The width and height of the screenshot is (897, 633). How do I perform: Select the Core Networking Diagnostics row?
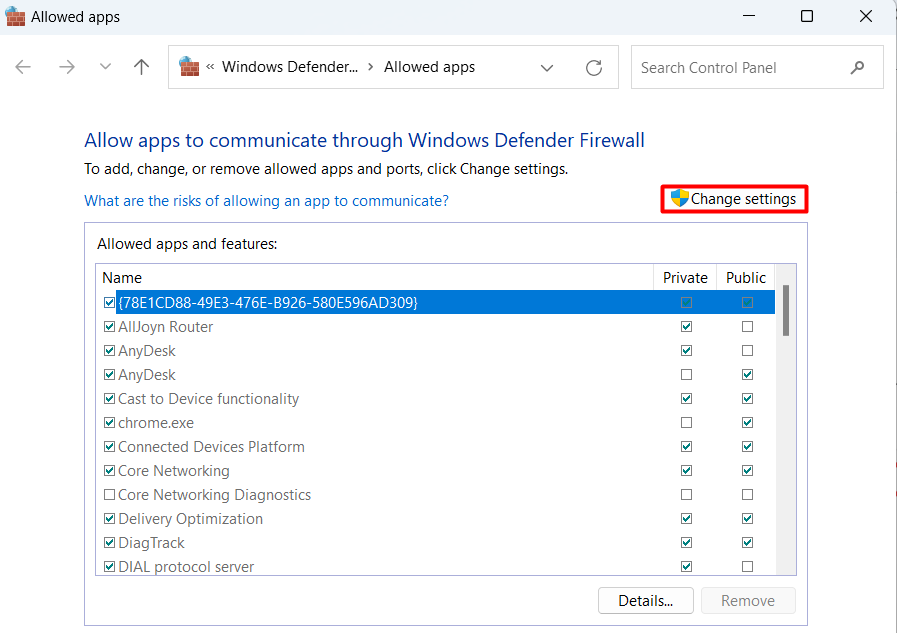(x=435, y=495)
